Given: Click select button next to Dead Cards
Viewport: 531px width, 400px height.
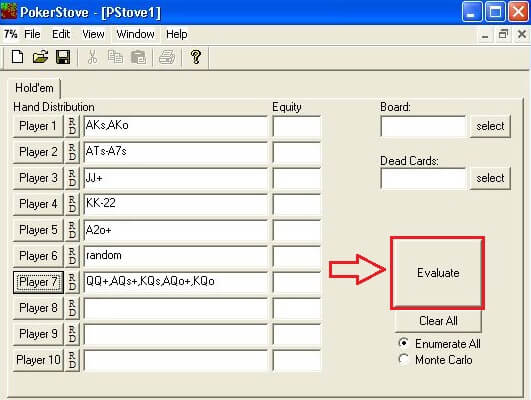Looking at the screenshot, I should coord(490,178).
